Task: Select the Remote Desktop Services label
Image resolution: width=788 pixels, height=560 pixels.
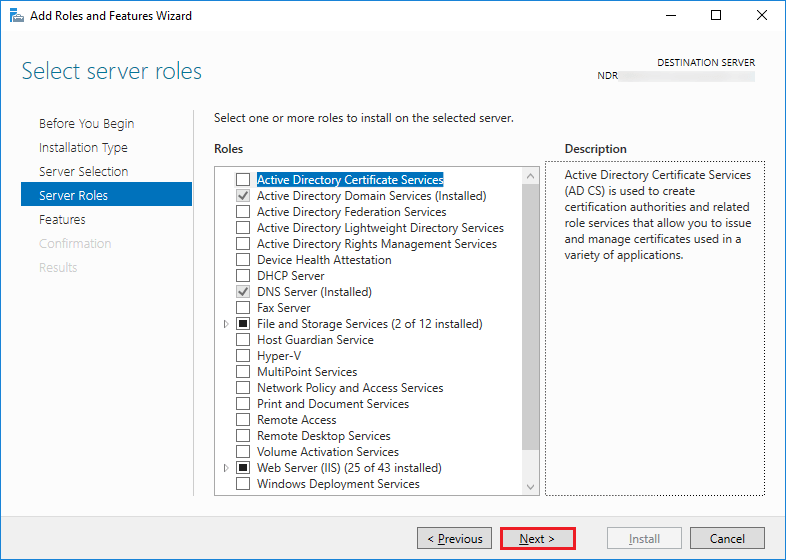Action: [x=324, y=436]
